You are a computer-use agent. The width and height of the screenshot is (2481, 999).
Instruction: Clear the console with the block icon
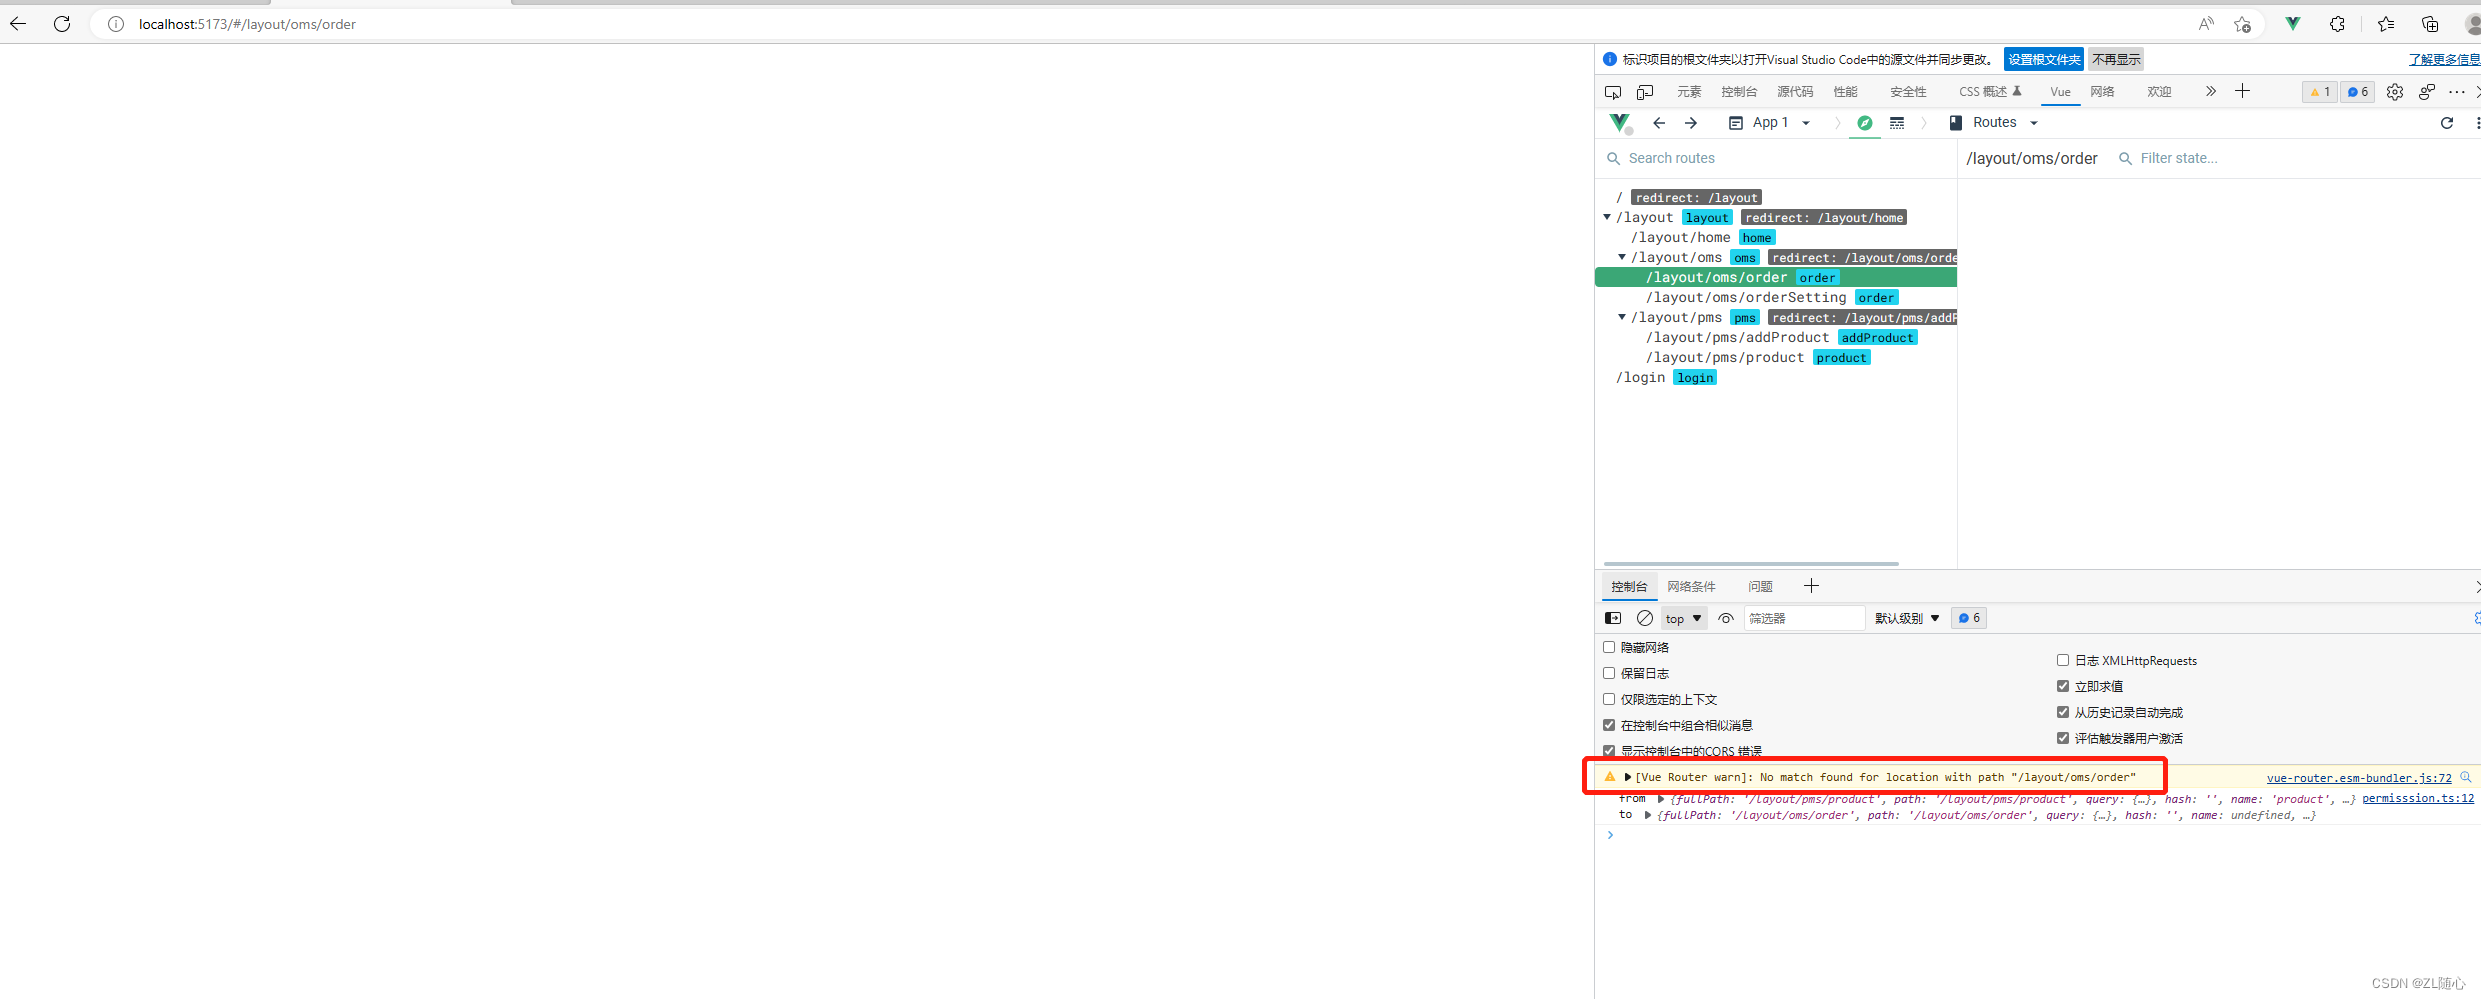tap(1645, 618)
